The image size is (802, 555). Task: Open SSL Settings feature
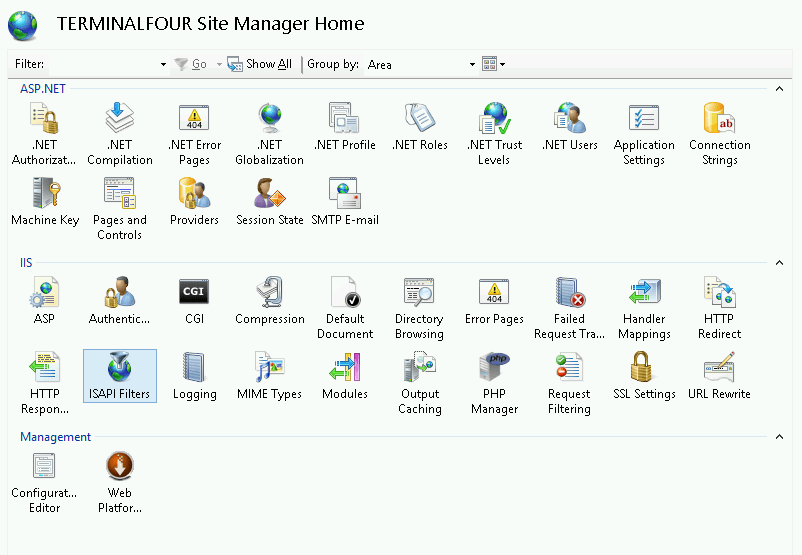click(644, 375)
